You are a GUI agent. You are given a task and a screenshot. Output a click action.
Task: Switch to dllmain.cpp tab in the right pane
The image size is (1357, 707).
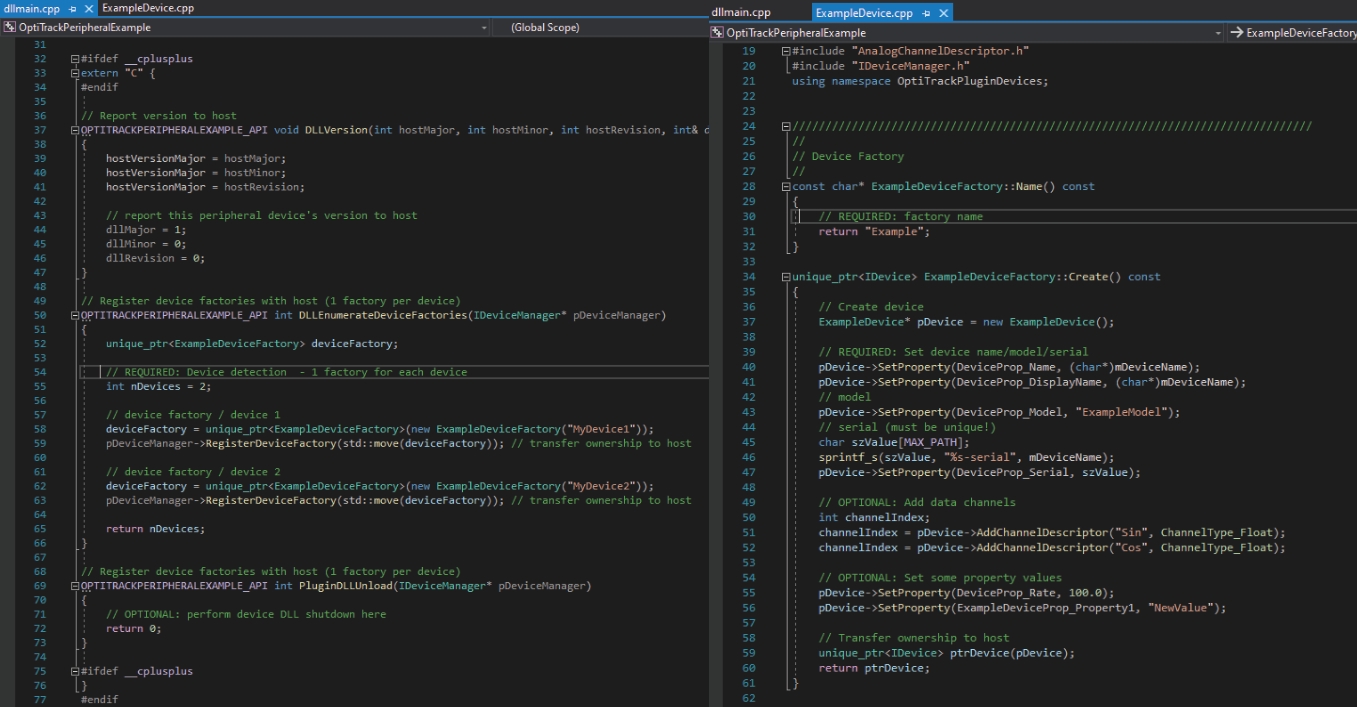741,13
